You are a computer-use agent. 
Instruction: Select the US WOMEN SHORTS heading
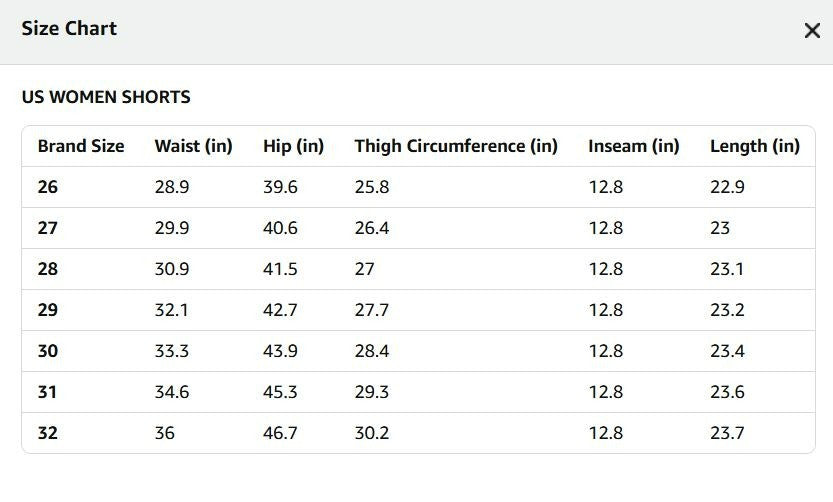[106, 97]
